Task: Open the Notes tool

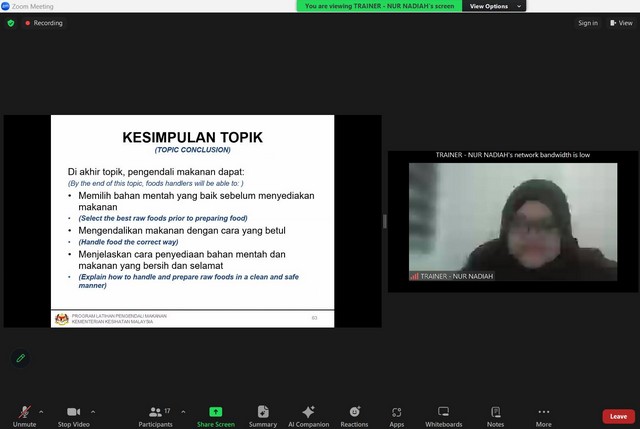Action: (x=495, y=413)
